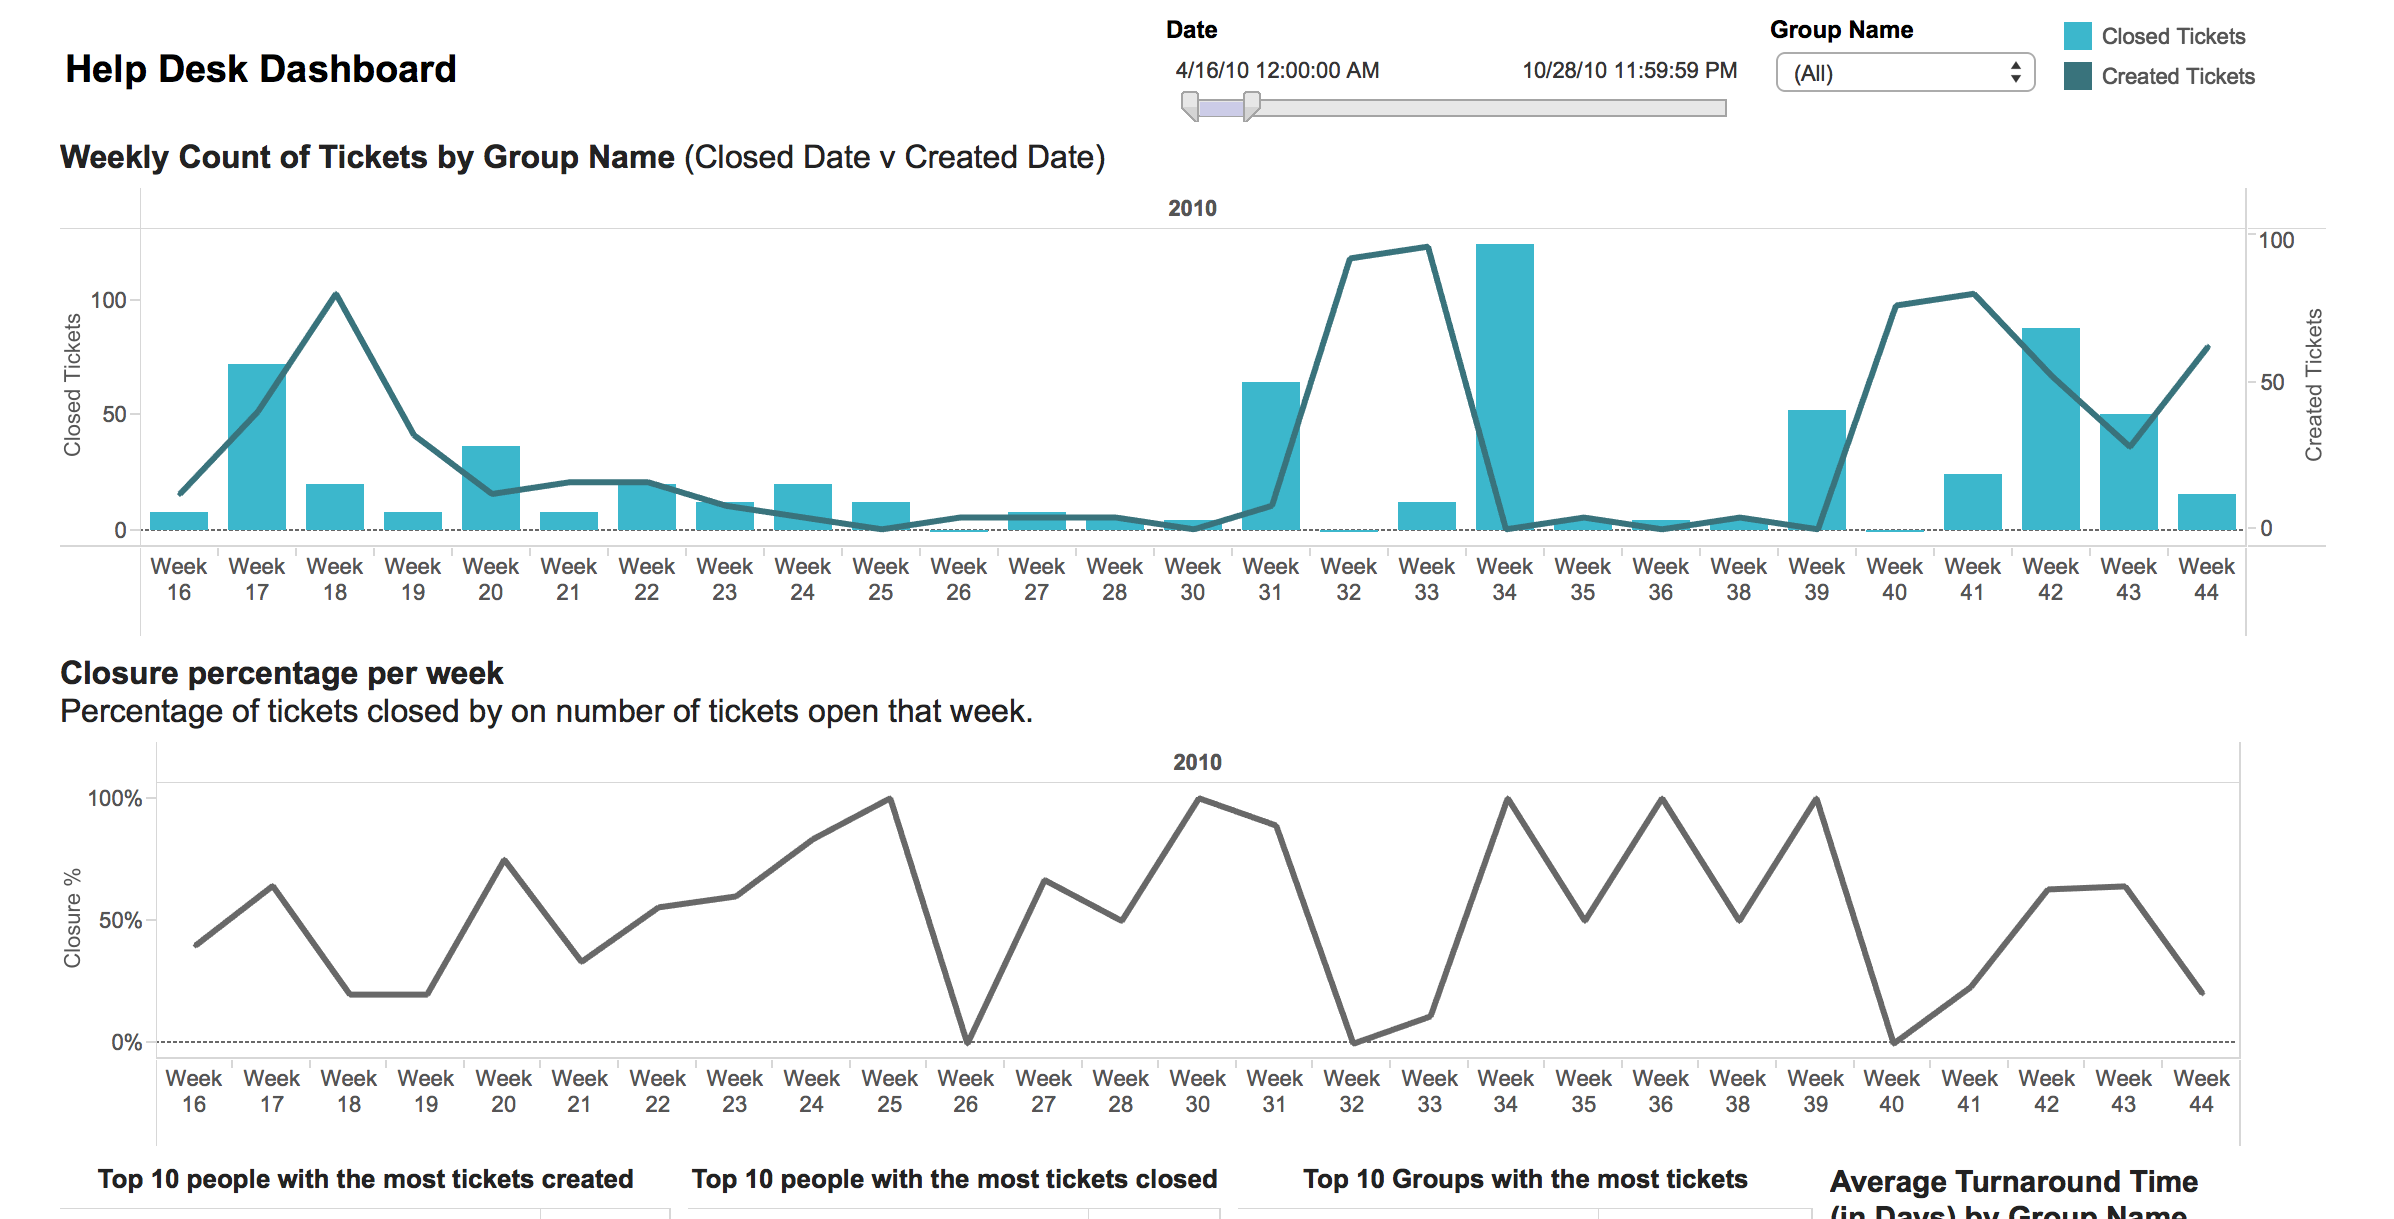Click the created tickets line peak at Week 33
The image size is (2394, 1219).
[1427, 247]
